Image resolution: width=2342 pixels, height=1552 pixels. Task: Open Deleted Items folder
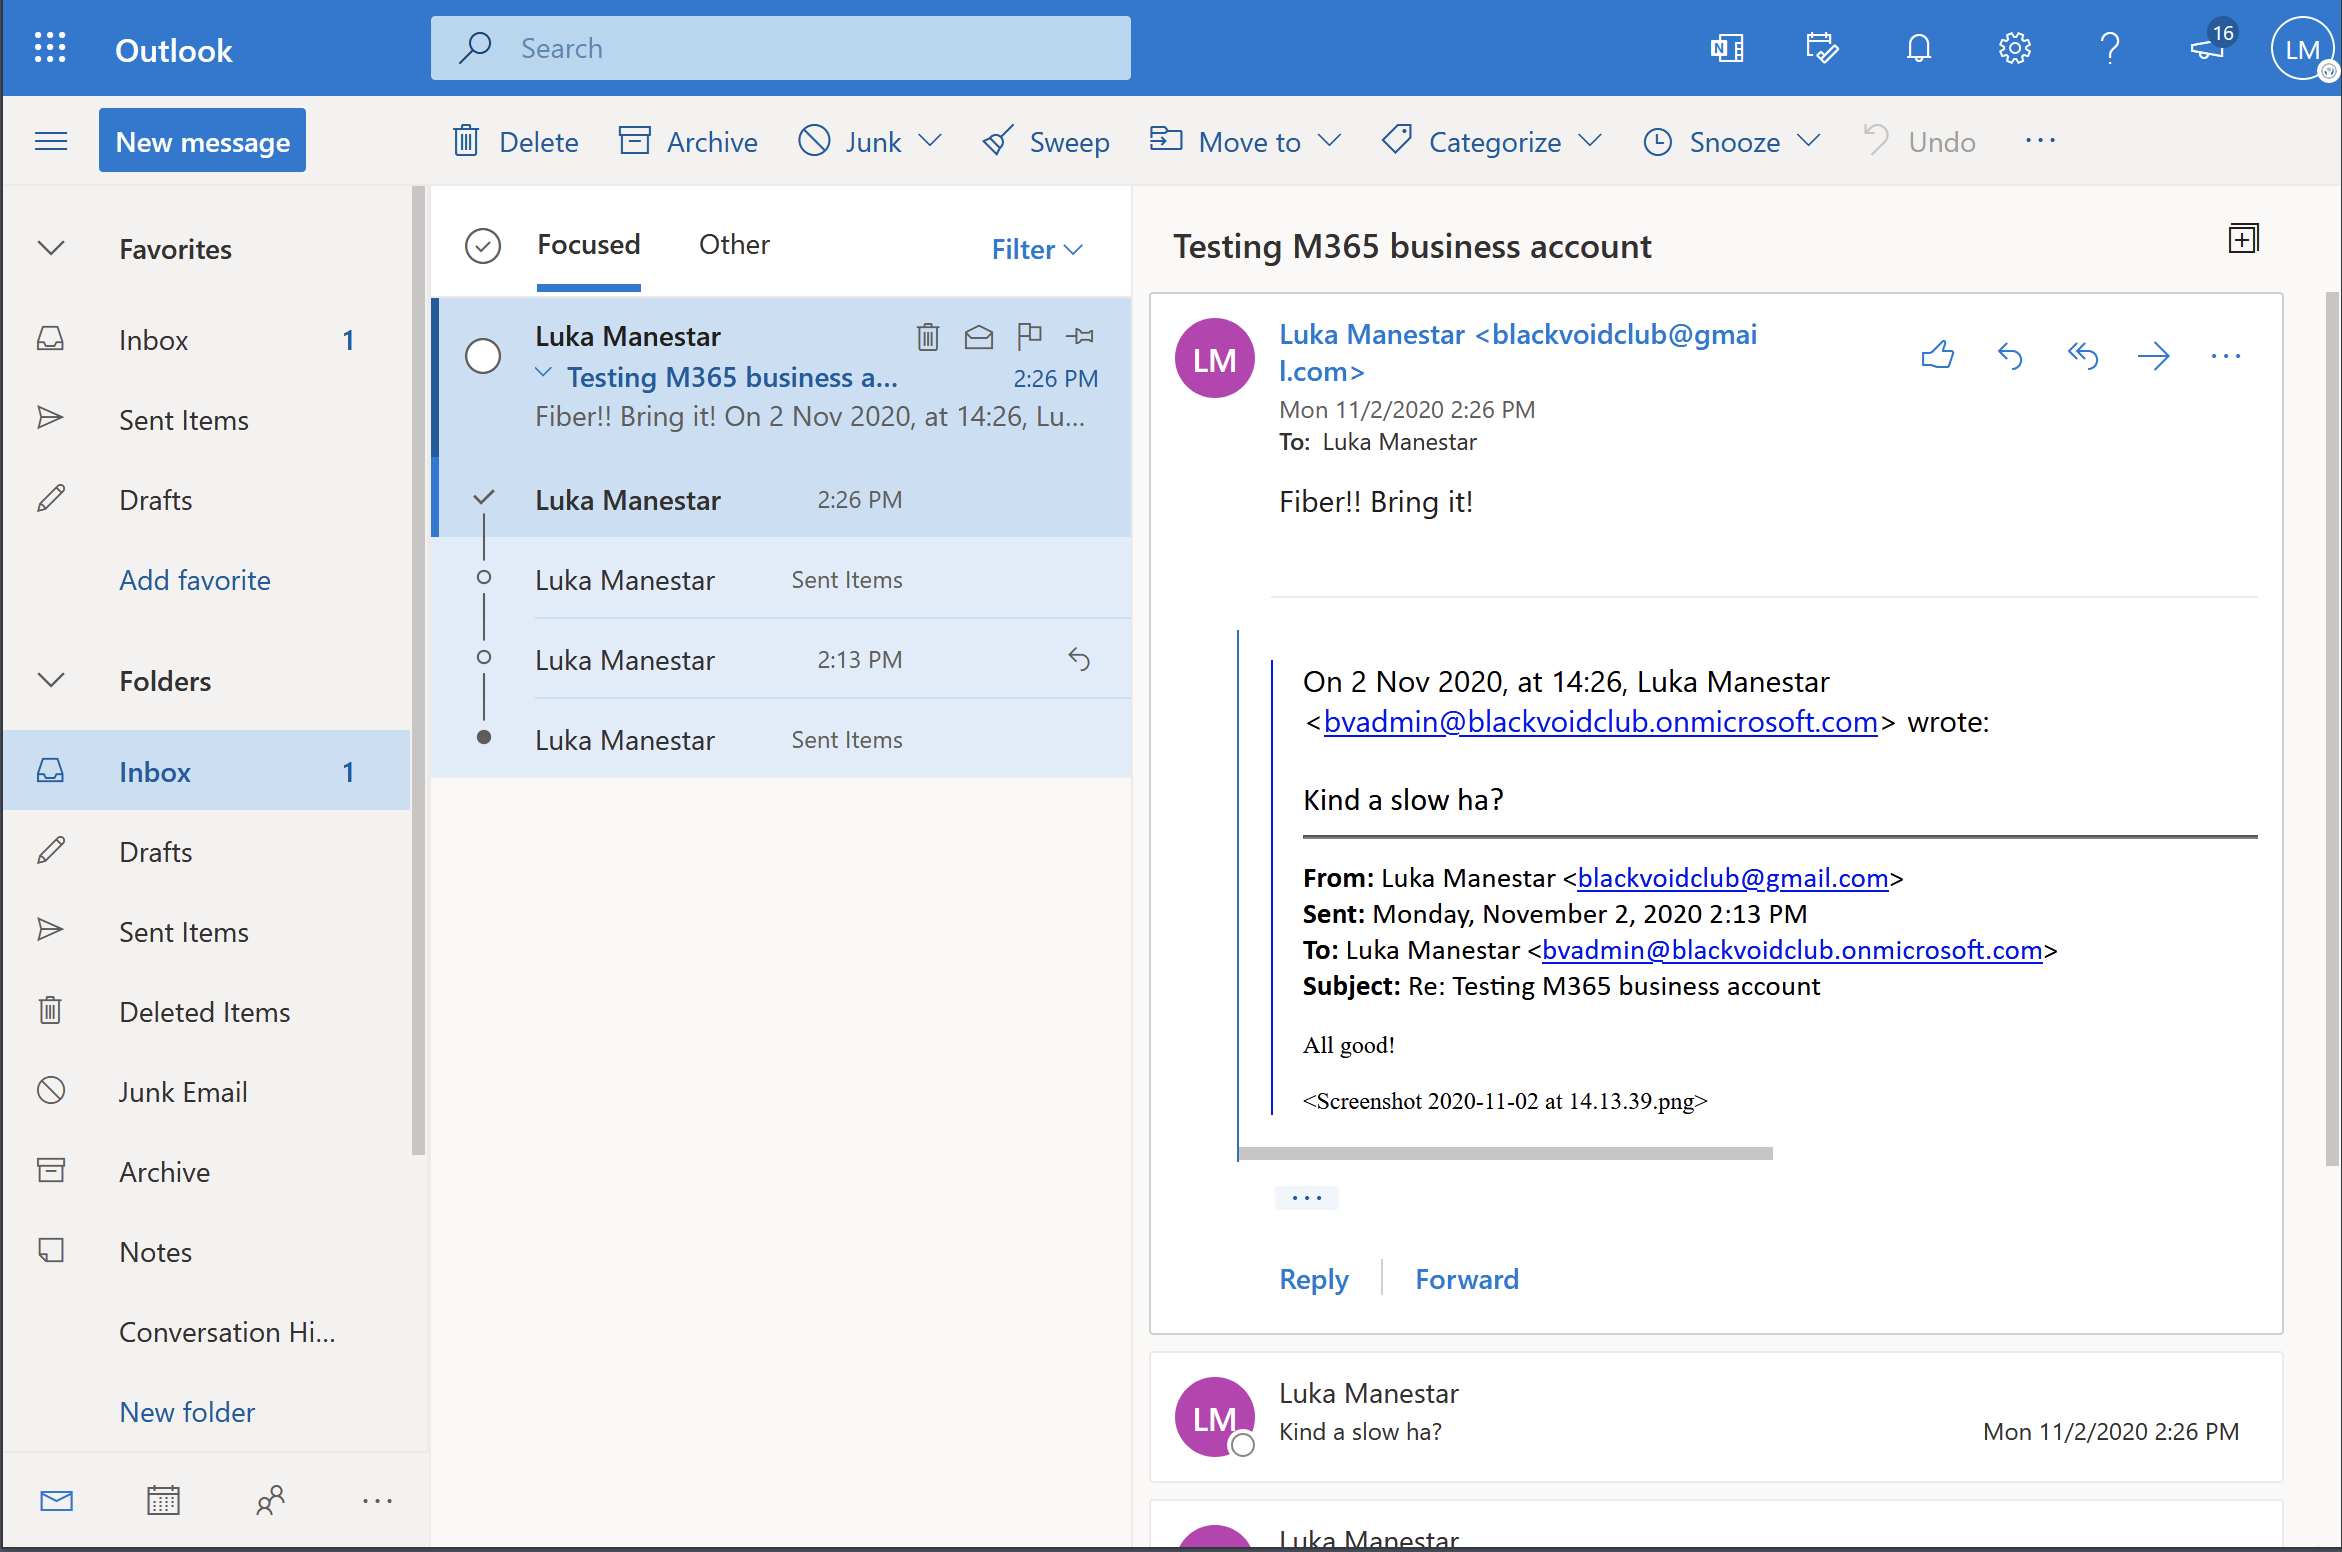click(206, 1012)
